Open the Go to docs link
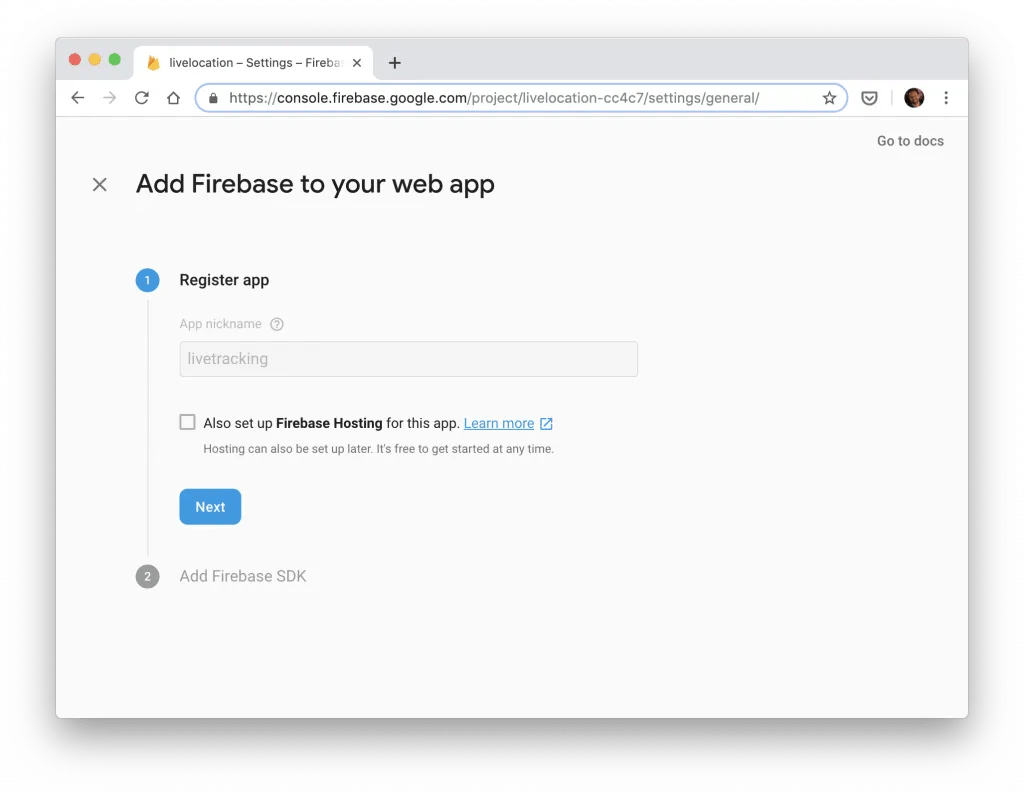 click(909, 140)
